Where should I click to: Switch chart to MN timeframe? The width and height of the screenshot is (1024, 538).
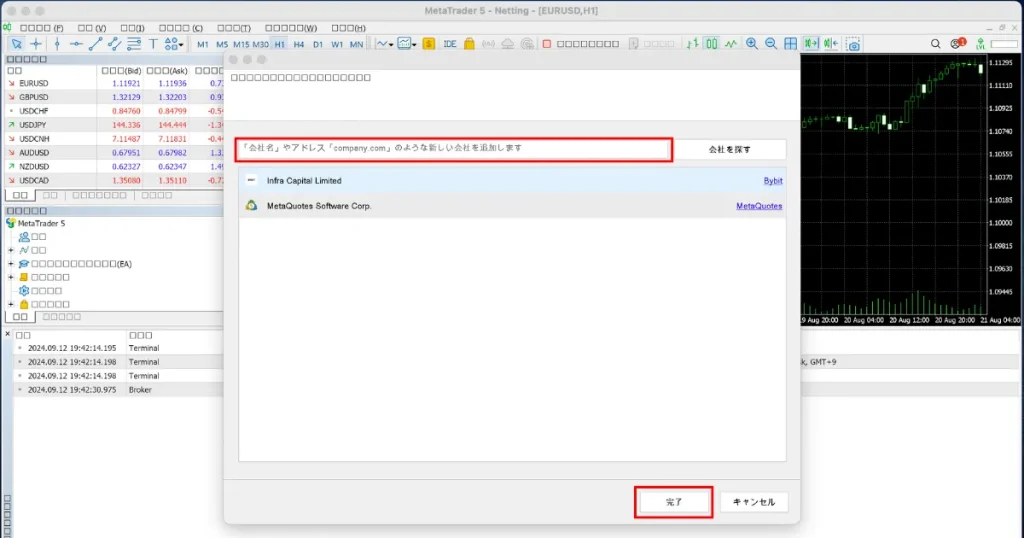[356, 44]
